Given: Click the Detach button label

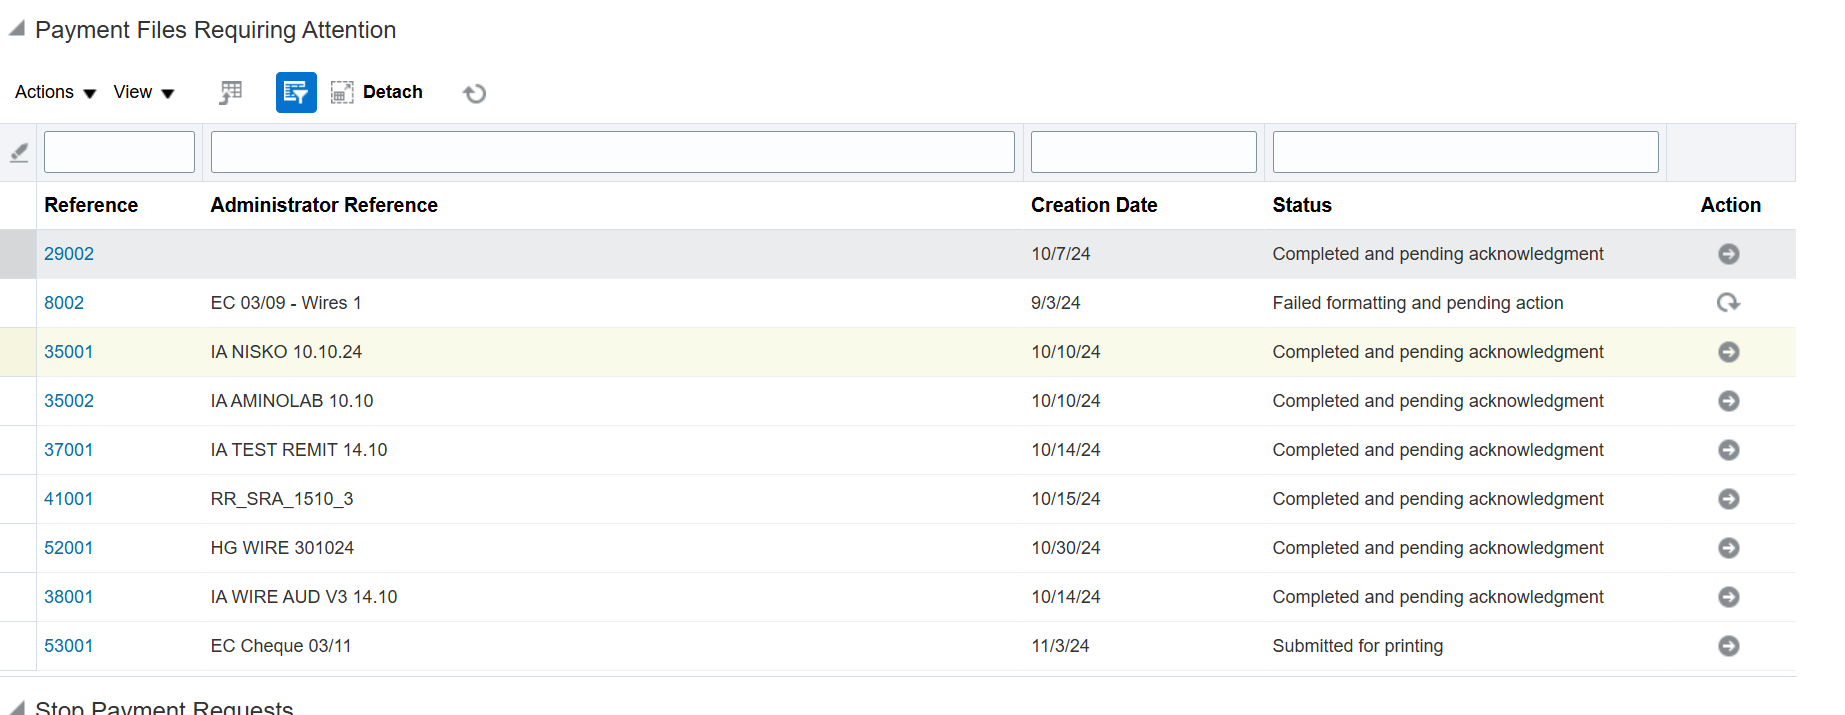Looking at the screenshot, I should (x=392, y=92).
